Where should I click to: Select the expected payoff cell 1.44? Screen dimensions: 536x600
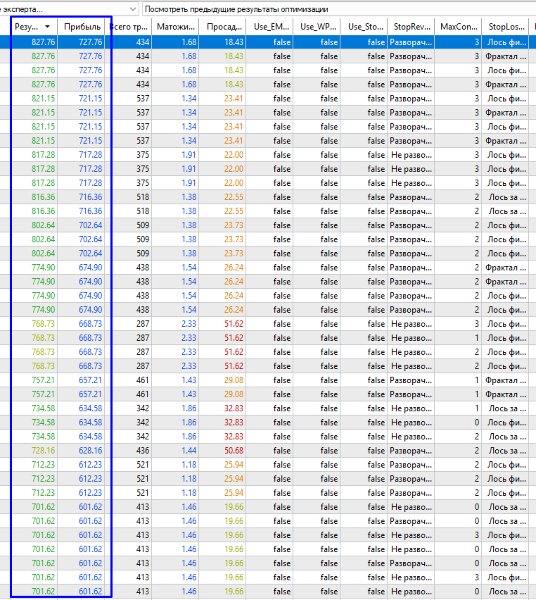tap(189, 450)
